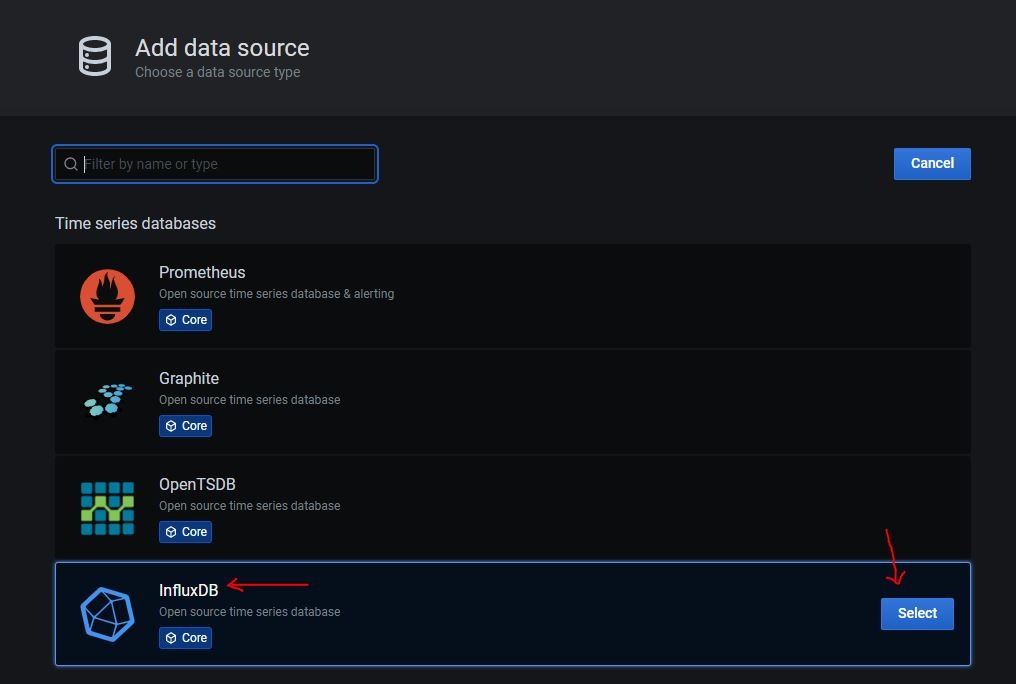The width and height of the screenshot is (1016, 684).
Task: Click the Core badge under Prometheus
Action: (x=185, y=320)
